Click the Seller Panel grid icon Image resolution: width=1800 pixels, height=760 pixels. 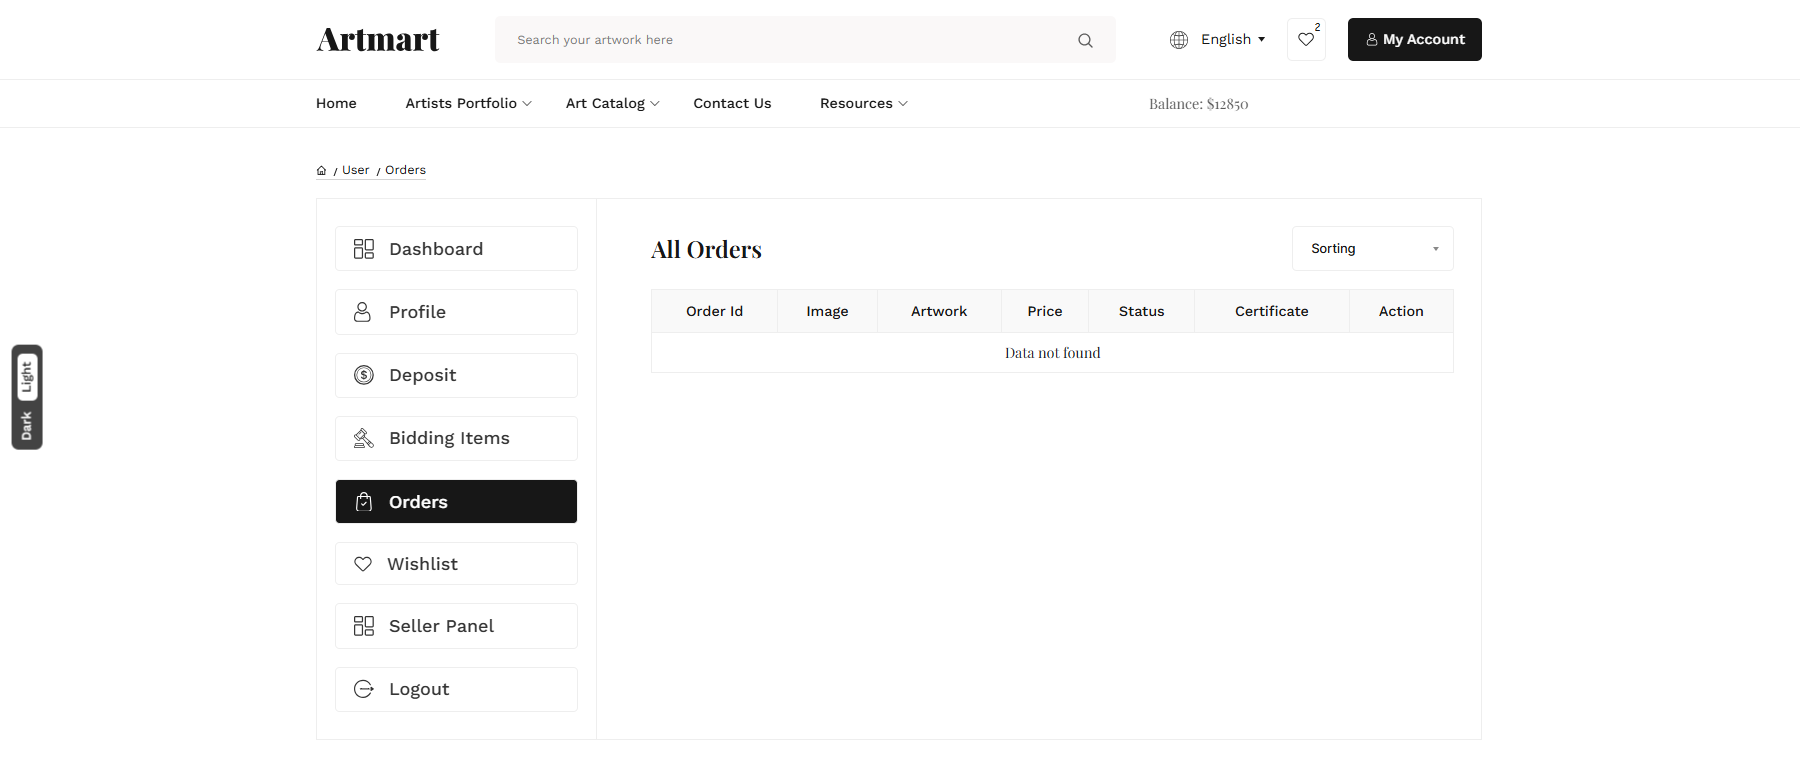click(x=364, y=626)
